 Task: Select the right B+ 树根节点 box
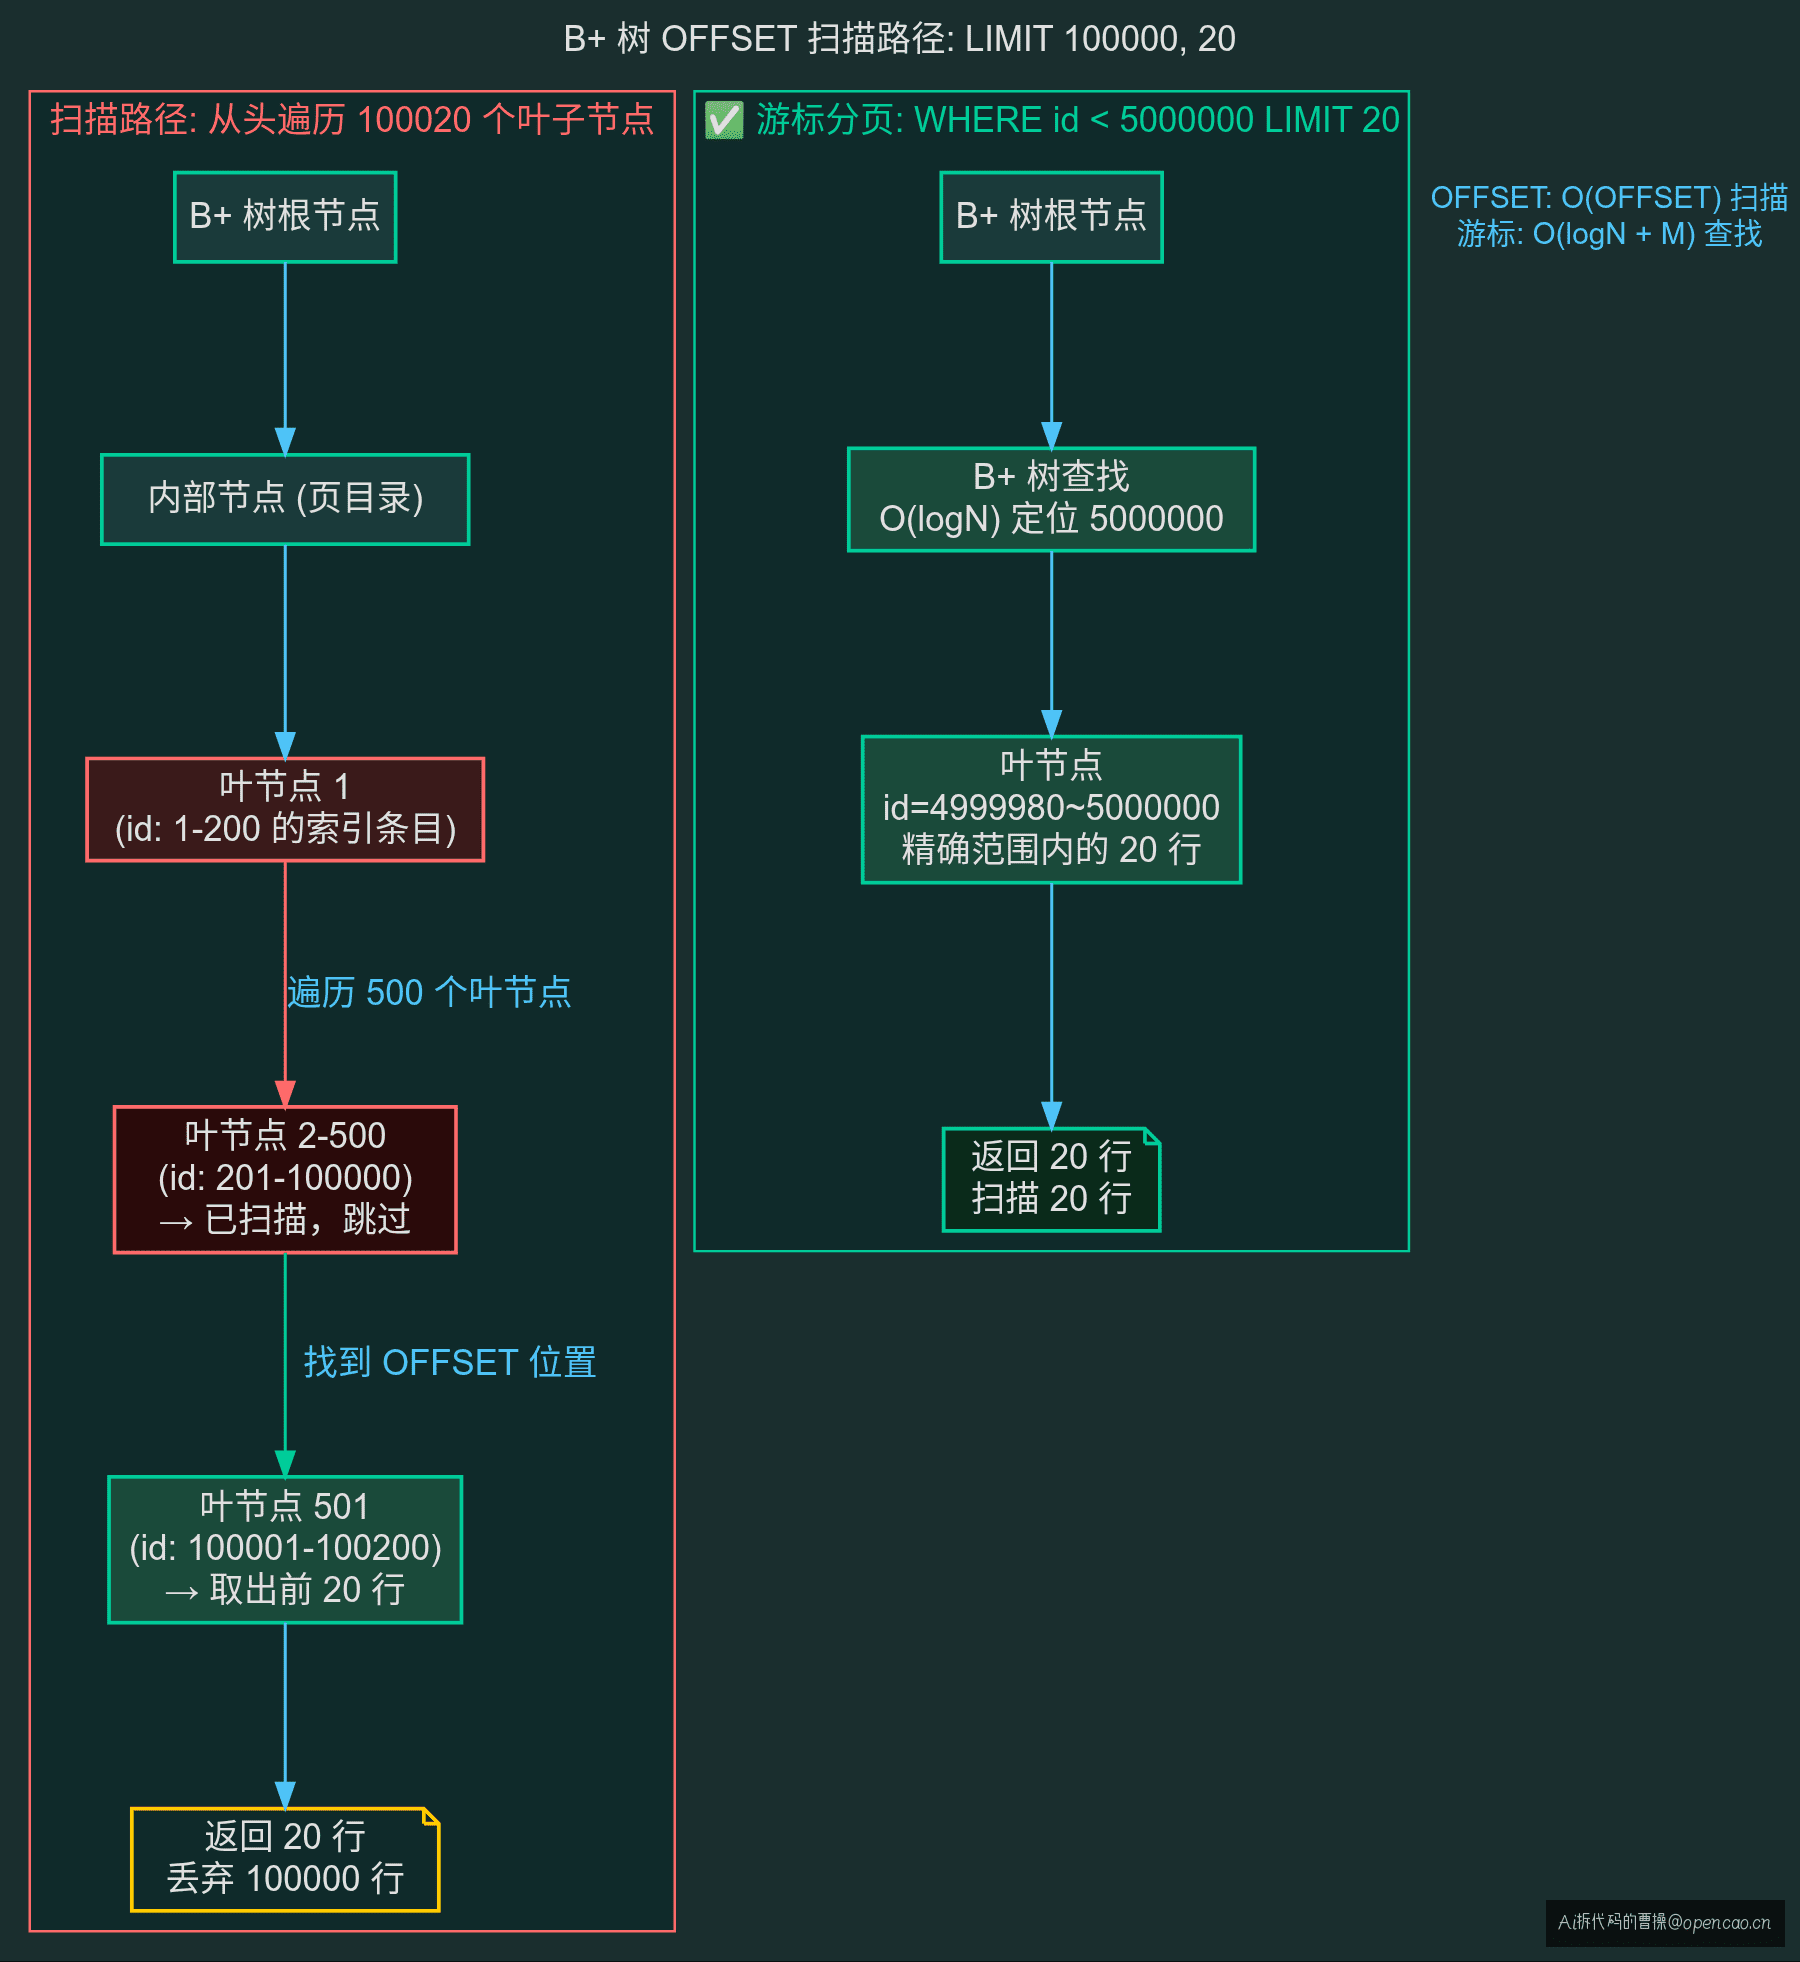(1051, 217)
